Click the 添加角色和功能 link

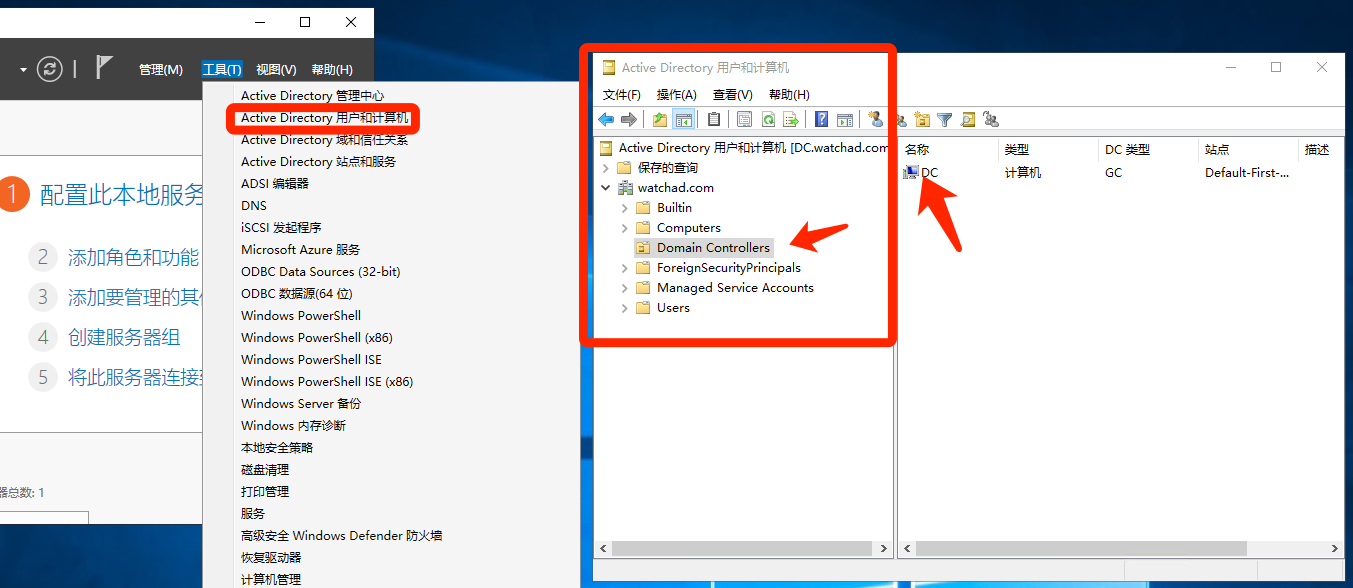pyautogui.click(x=133, y=258)
